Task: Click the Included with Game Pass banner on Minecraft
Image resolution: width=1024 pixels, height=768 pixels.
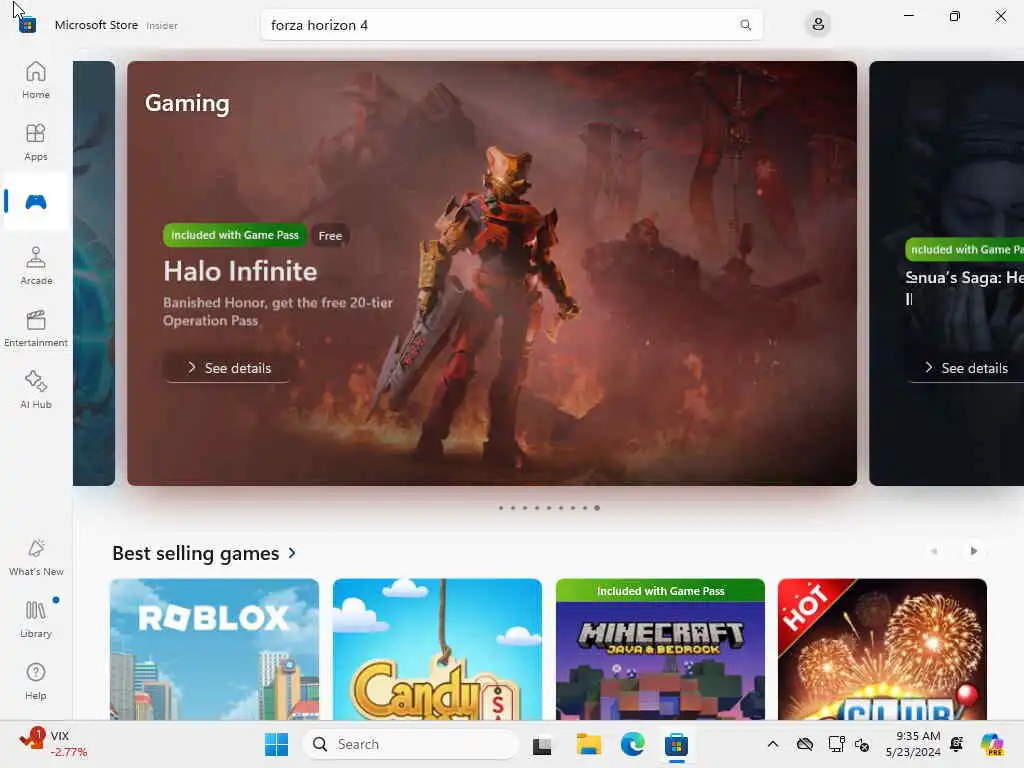Action: [x=660, y=591]
